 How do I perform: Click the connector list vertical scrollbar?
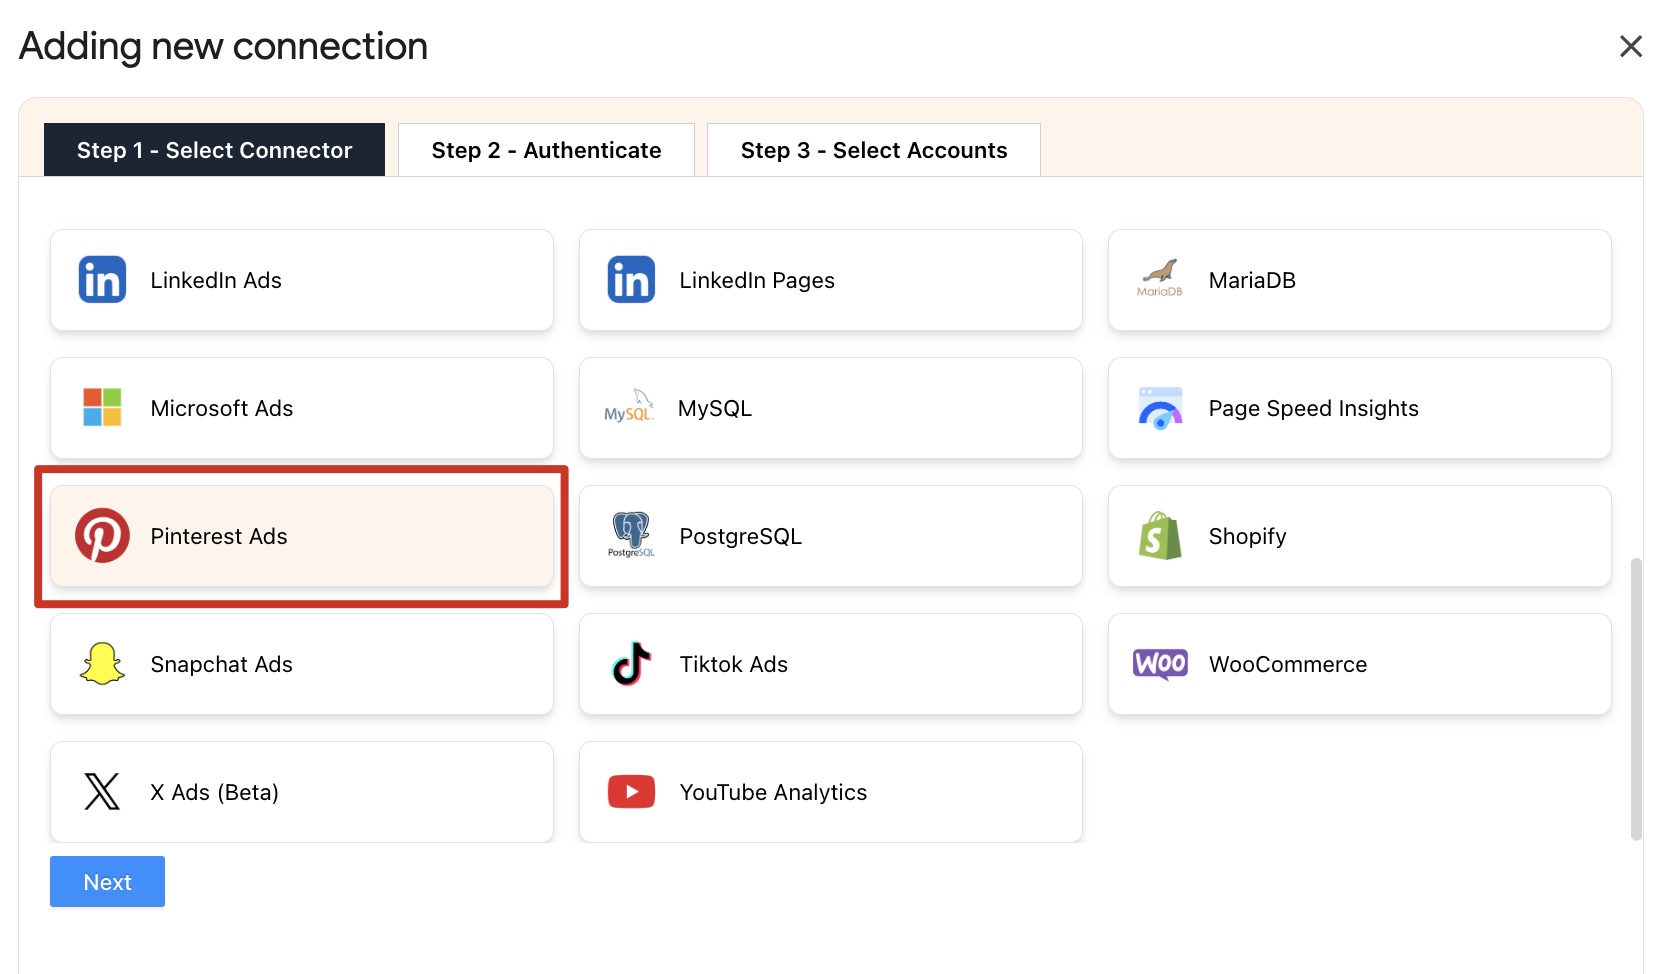pyautogui.click(x=1636, y=698)
